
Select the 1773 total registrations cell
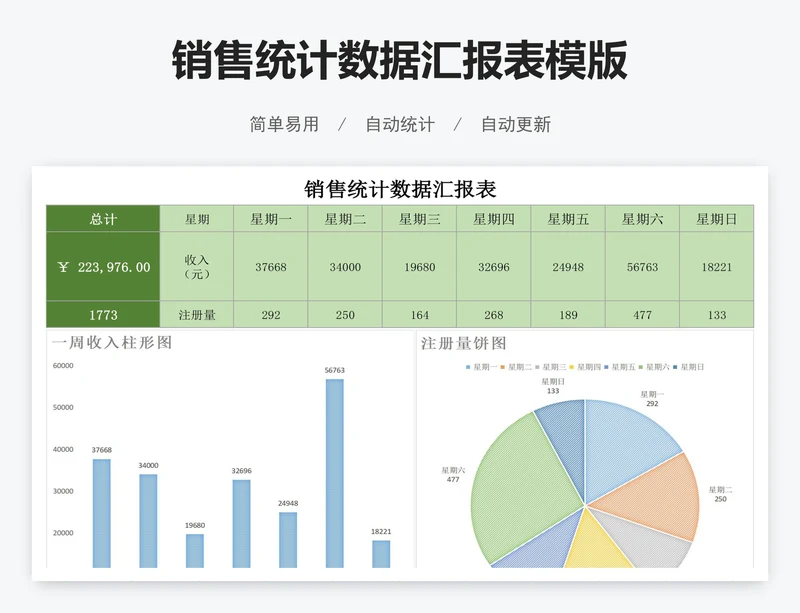point(103,314)
